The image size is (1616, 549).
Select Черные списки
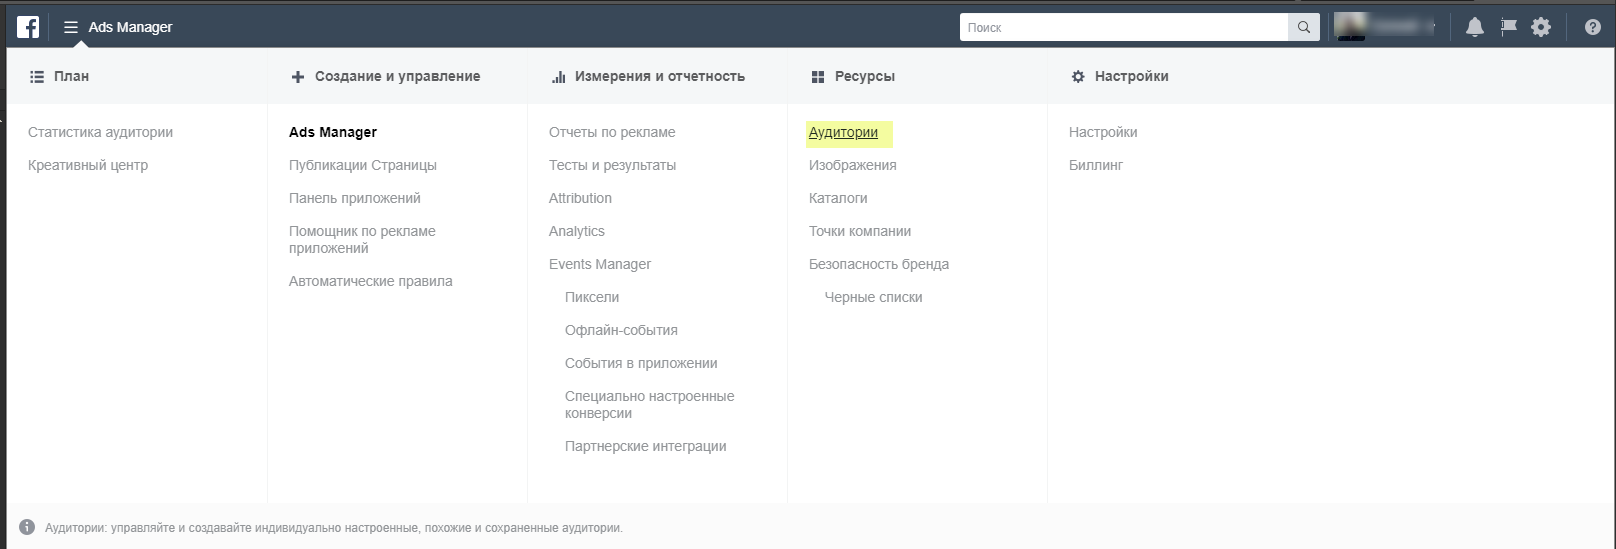pos(873,297)
